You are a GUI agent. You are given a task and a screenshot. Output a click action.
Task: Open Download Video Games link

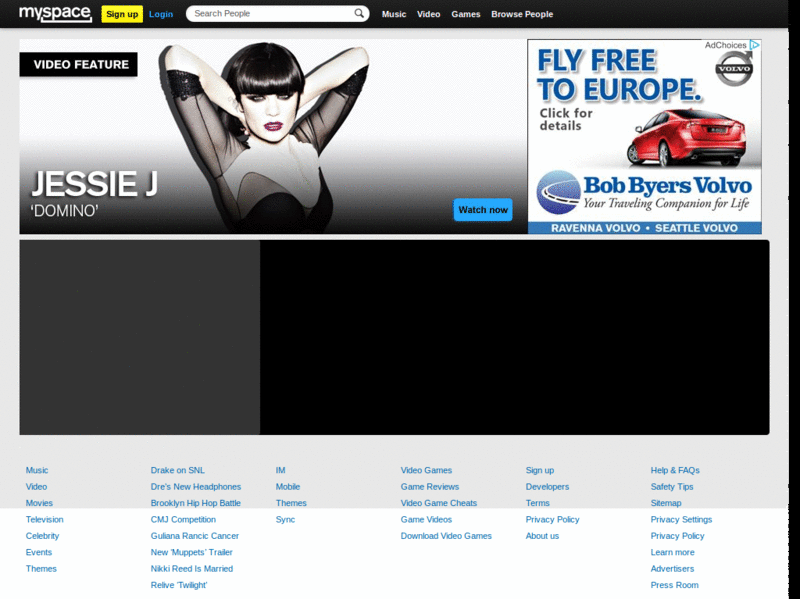coord(446,536)
